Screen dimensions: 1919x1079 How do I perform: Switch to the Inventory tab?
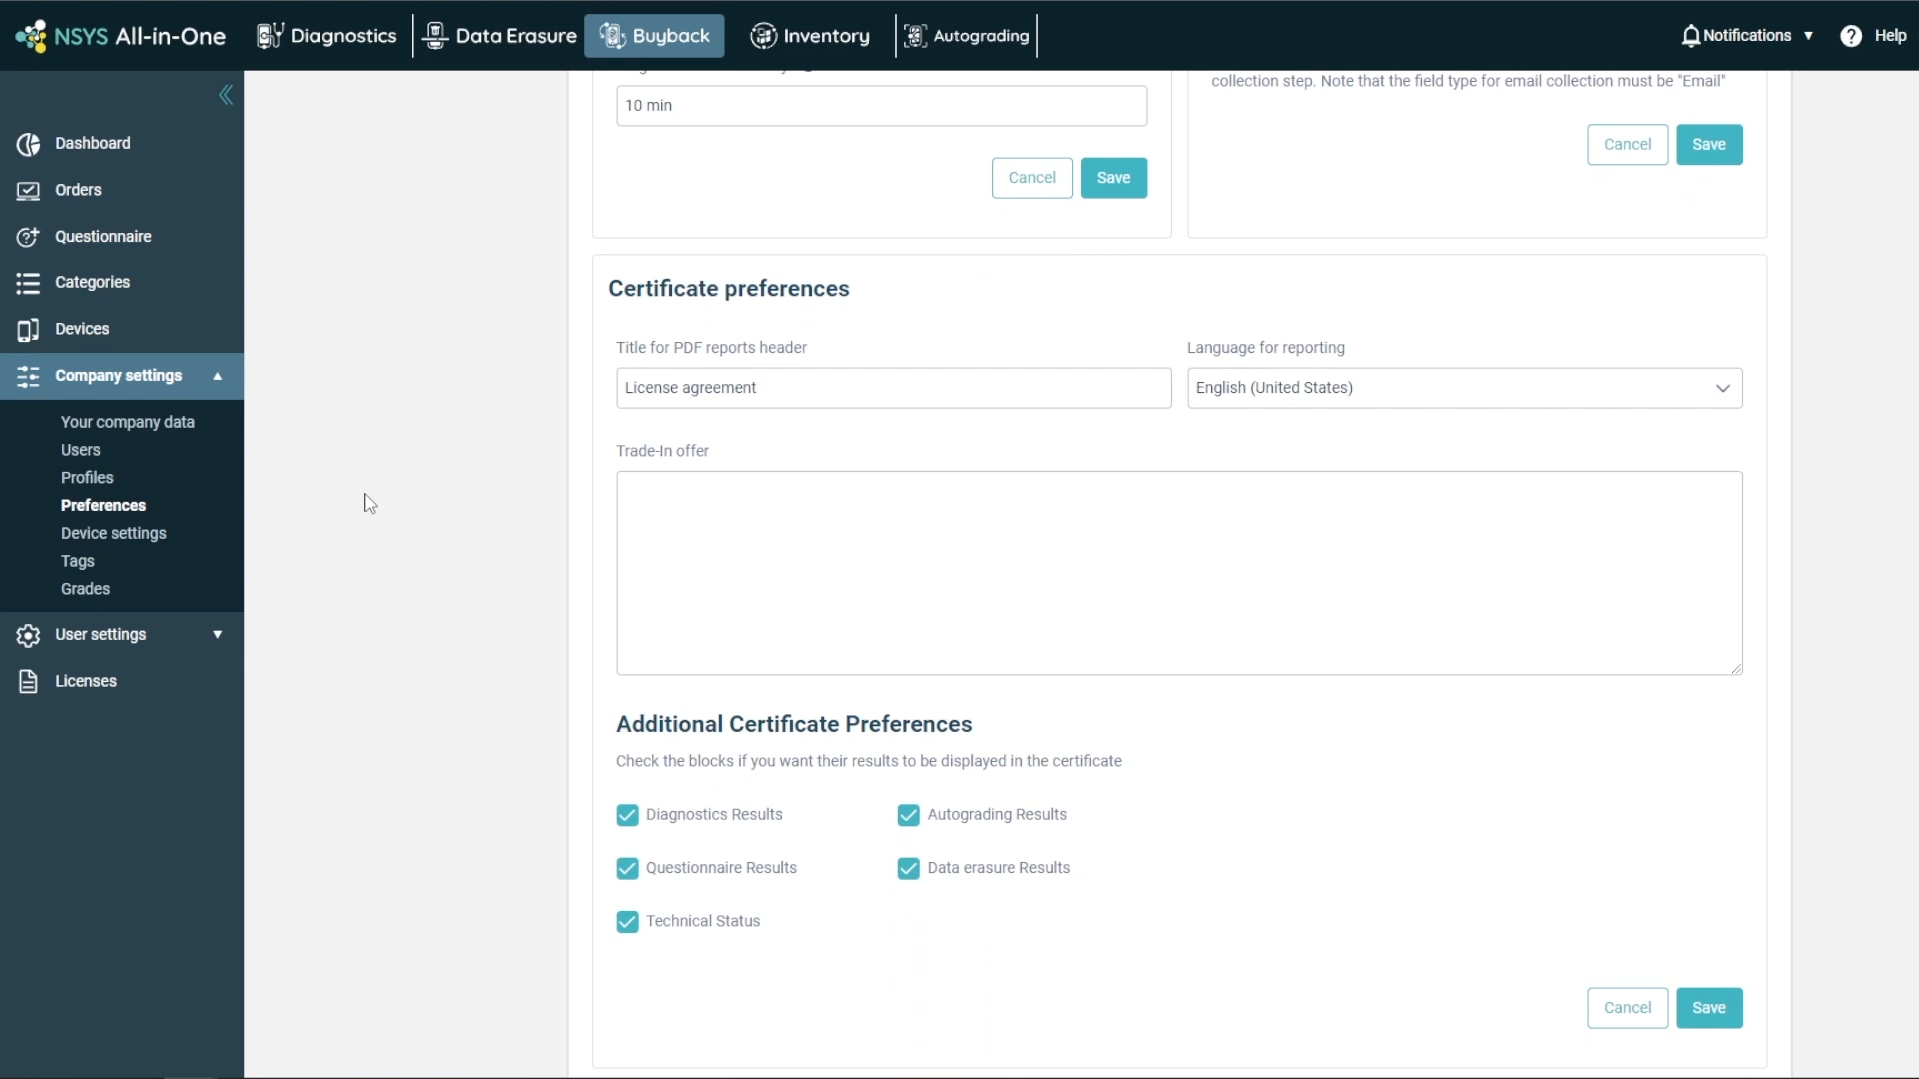click(810, 36)
